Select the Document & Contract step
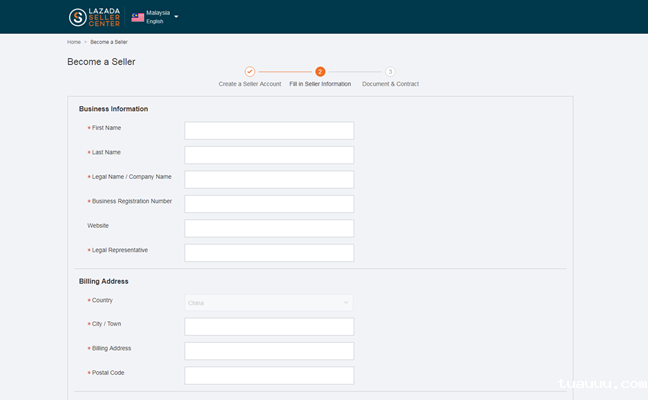 (x=390, y=84)
